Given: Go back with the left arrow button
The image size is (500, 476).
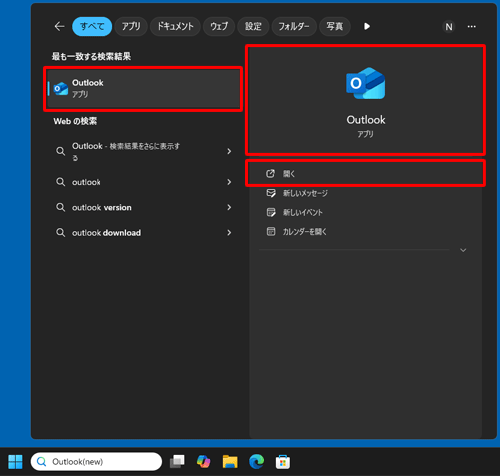Looking at the screenshot, I should [59, 26].
